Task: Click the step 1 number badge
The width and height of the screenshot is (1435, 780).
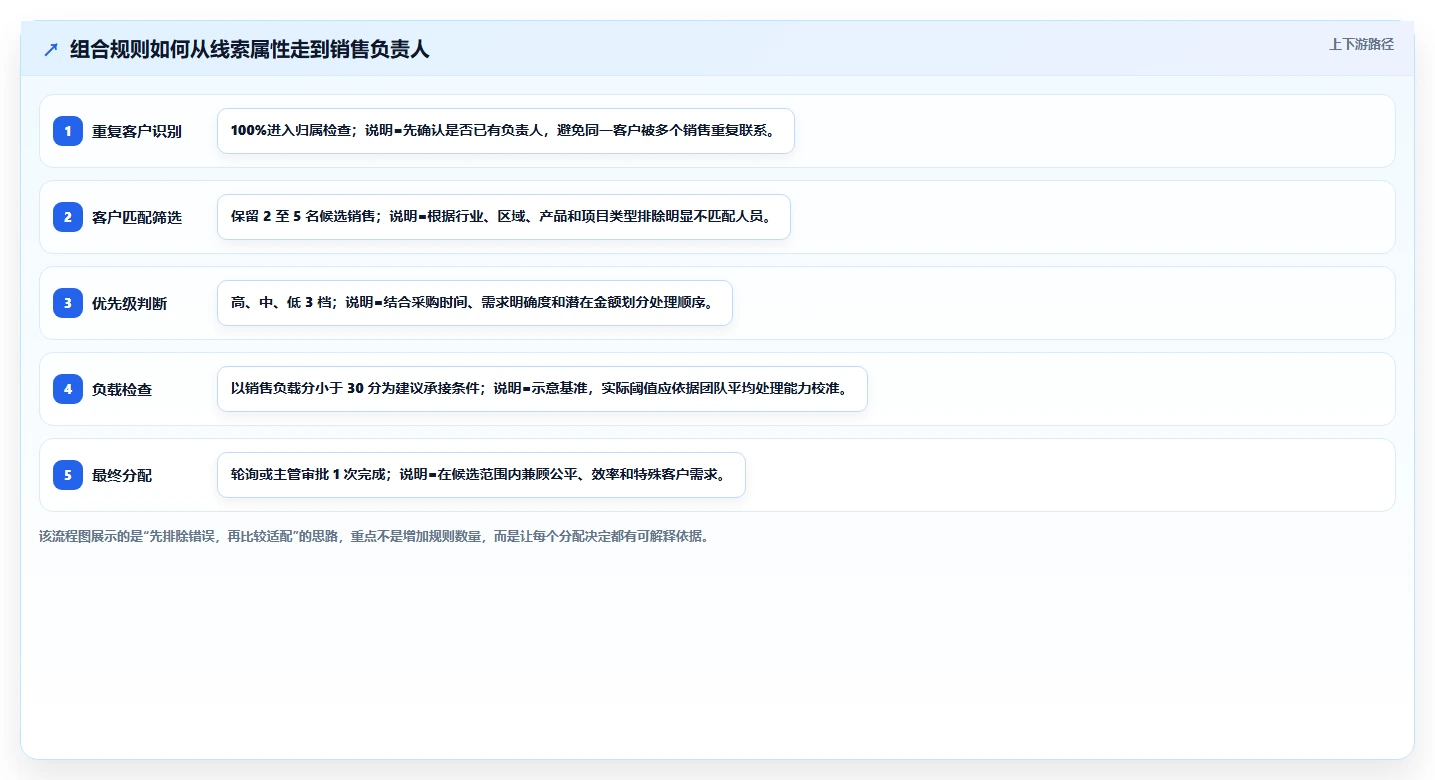Action: point(68,131)
